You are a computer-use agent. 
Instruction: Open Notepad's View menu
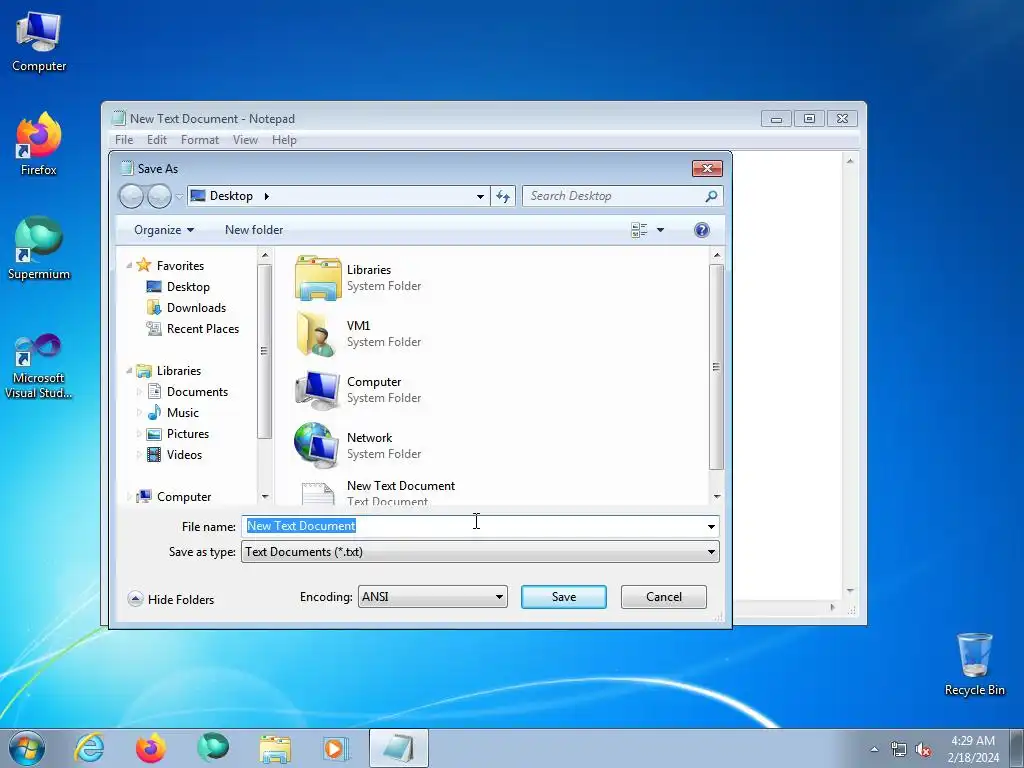tap(246, 140)
